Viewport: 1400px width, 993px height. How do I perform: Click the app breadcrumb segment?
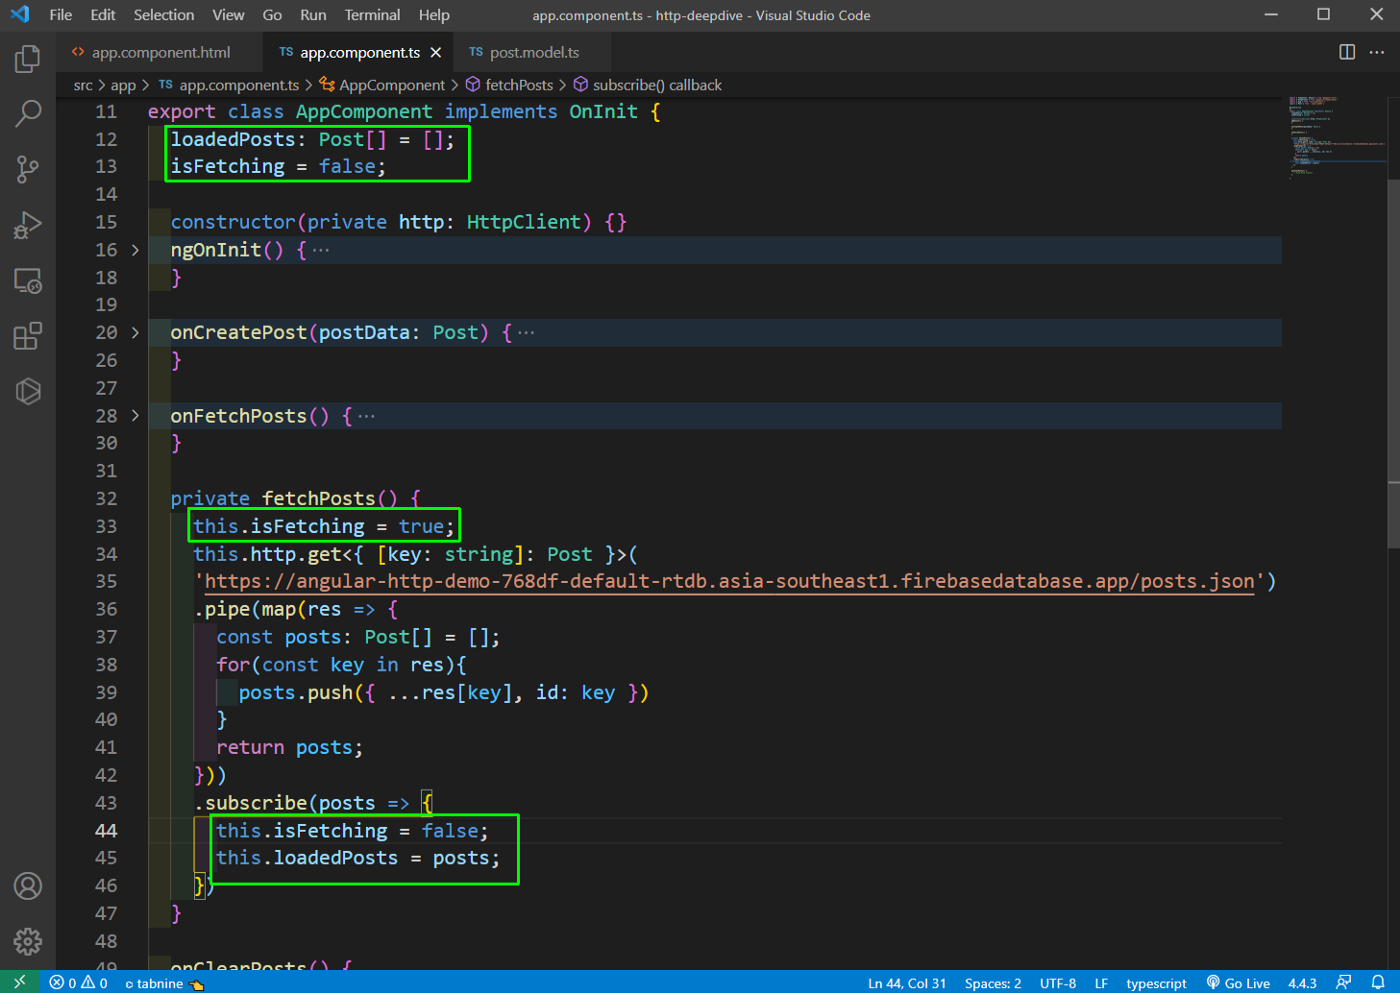point(123,85)
